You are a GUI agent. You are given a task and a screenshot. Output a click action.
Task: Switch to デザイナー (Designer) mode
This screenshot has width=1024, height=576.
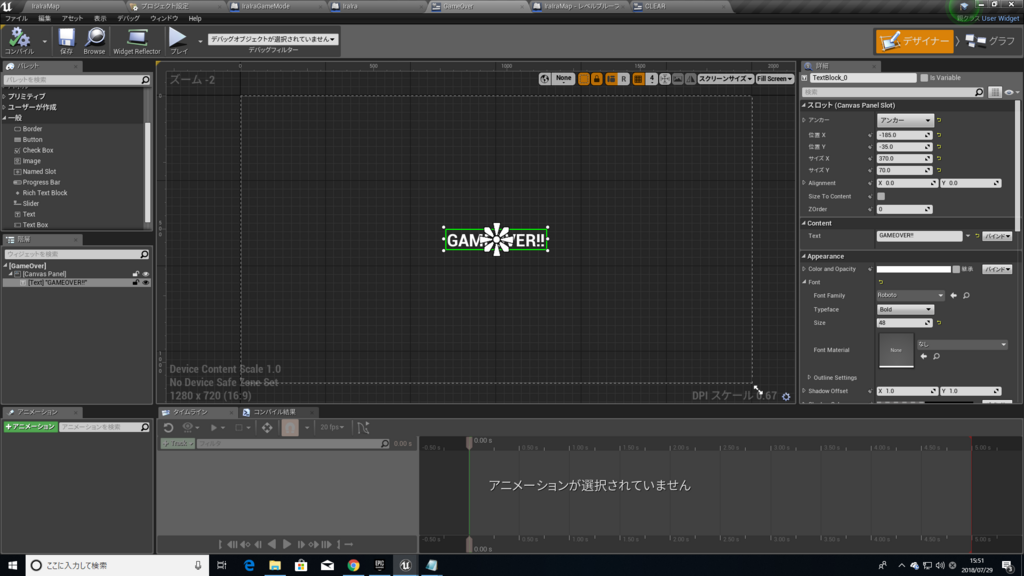[x=914, y=41]
